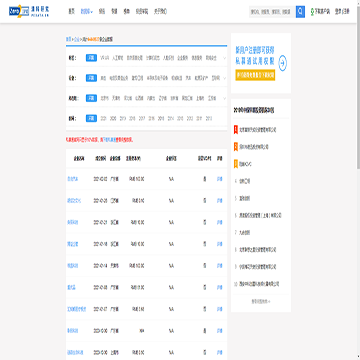Open the 数据库 dropdown in the top navigation
The width and height of the screenshot is (360, 360).
click(x=87, y=12)
